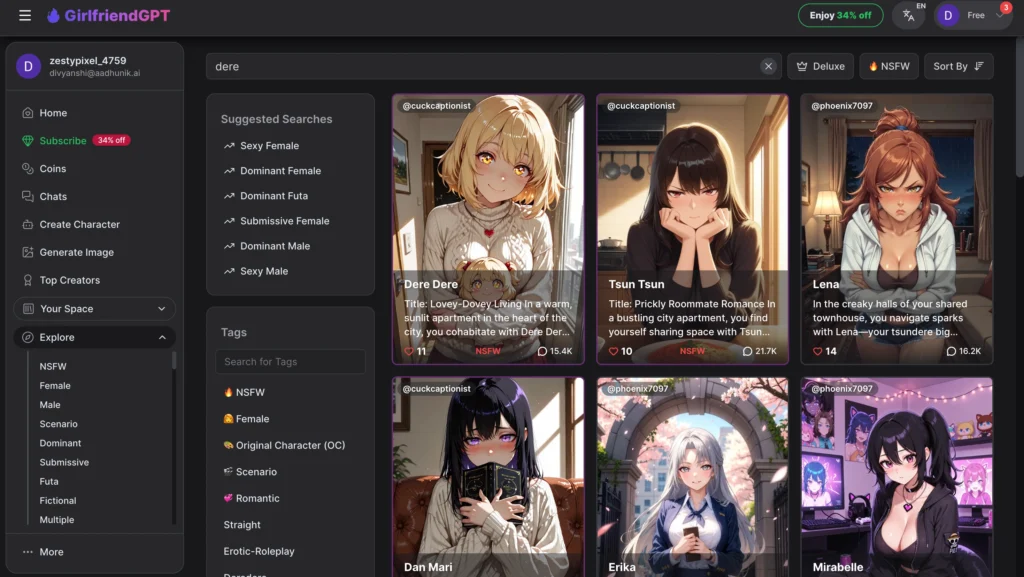Click suggested search Submissive Female
This screenshot has height=577, width=1024.
coord(285,221)
